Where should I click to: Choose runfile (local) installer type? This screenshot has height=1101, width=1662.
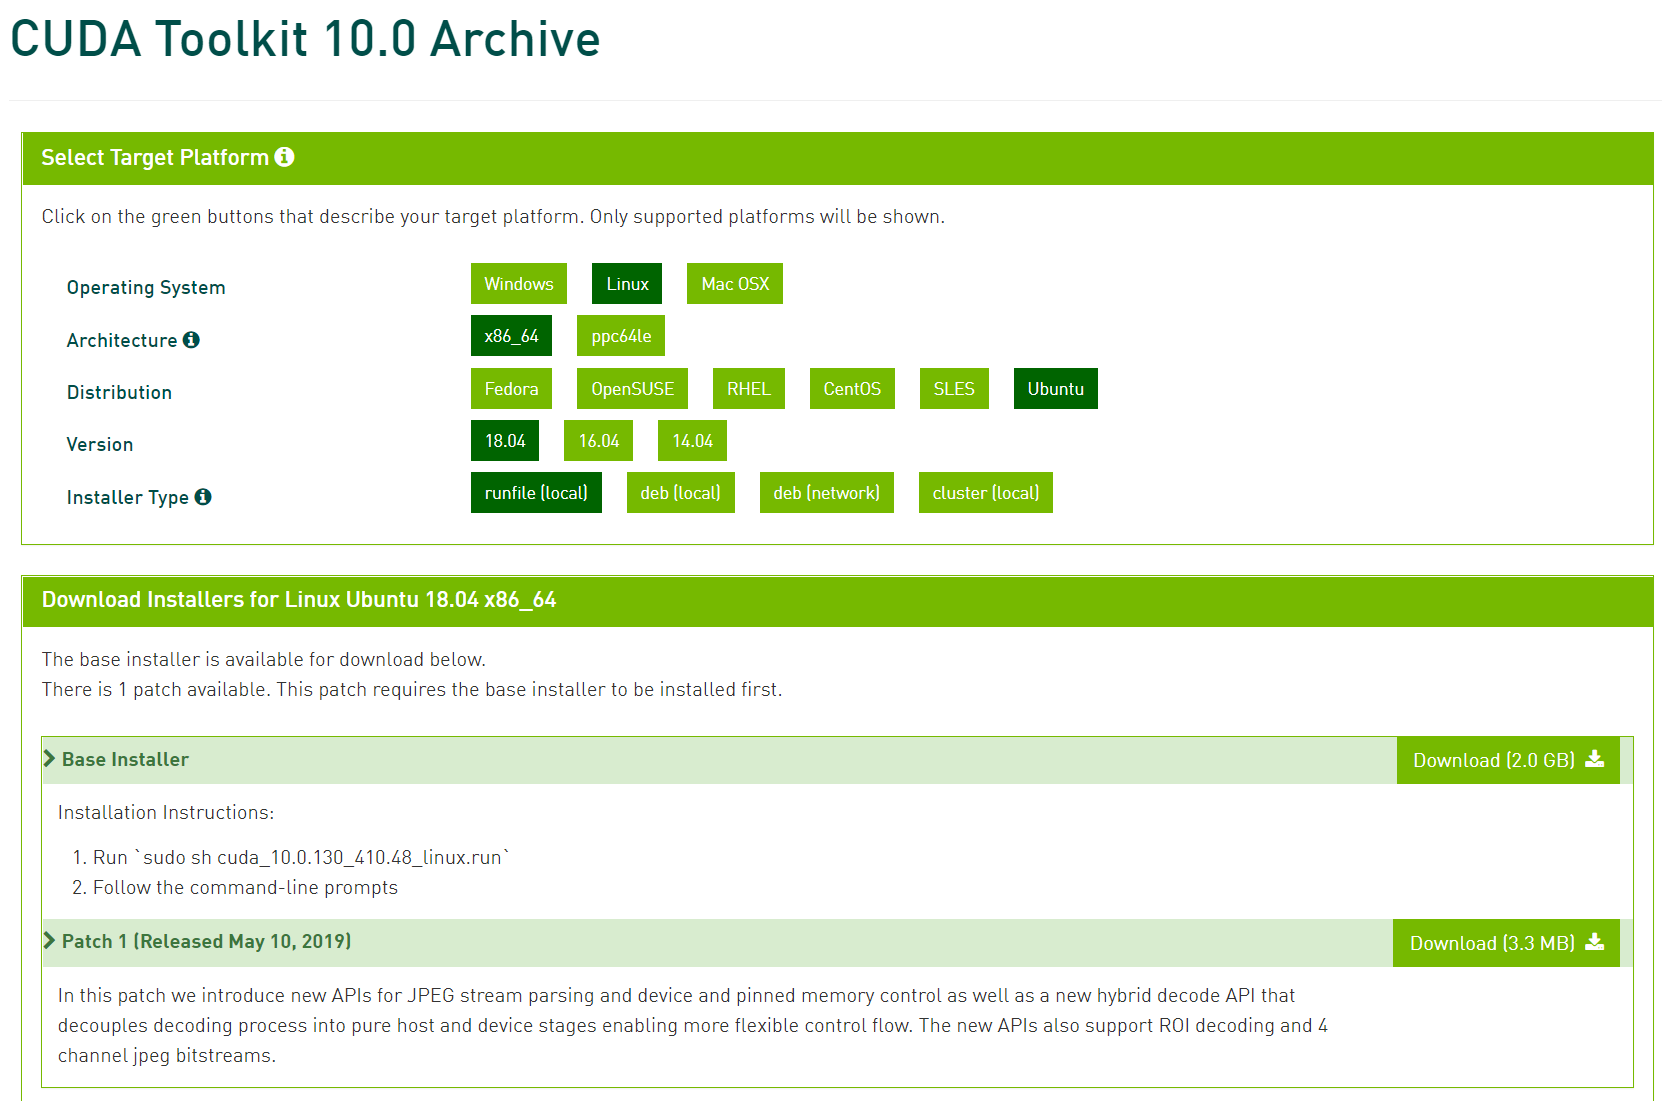[536, 493]
